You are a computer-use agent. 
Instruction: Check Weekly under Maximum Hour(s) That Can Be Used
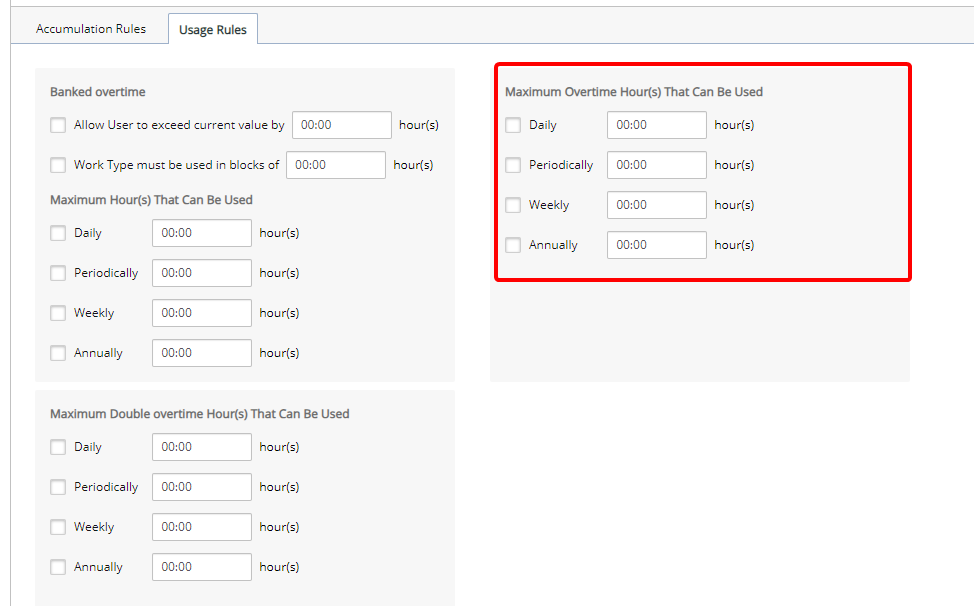[58, 313]
